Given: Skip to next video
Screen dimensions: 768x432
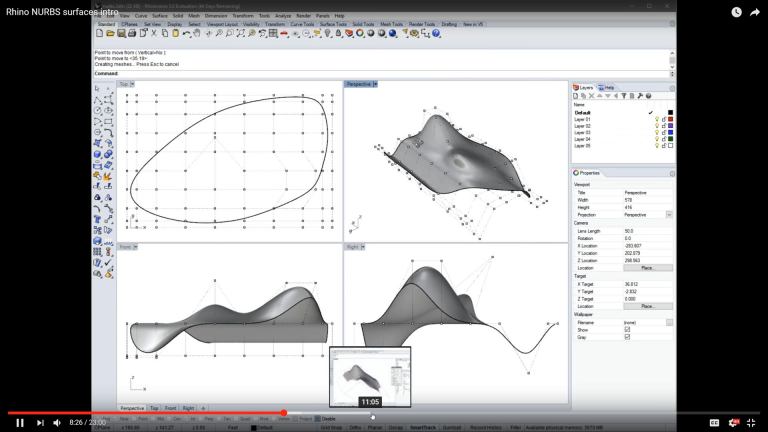Looking at the screenshot, I should (x=39, y=423).
